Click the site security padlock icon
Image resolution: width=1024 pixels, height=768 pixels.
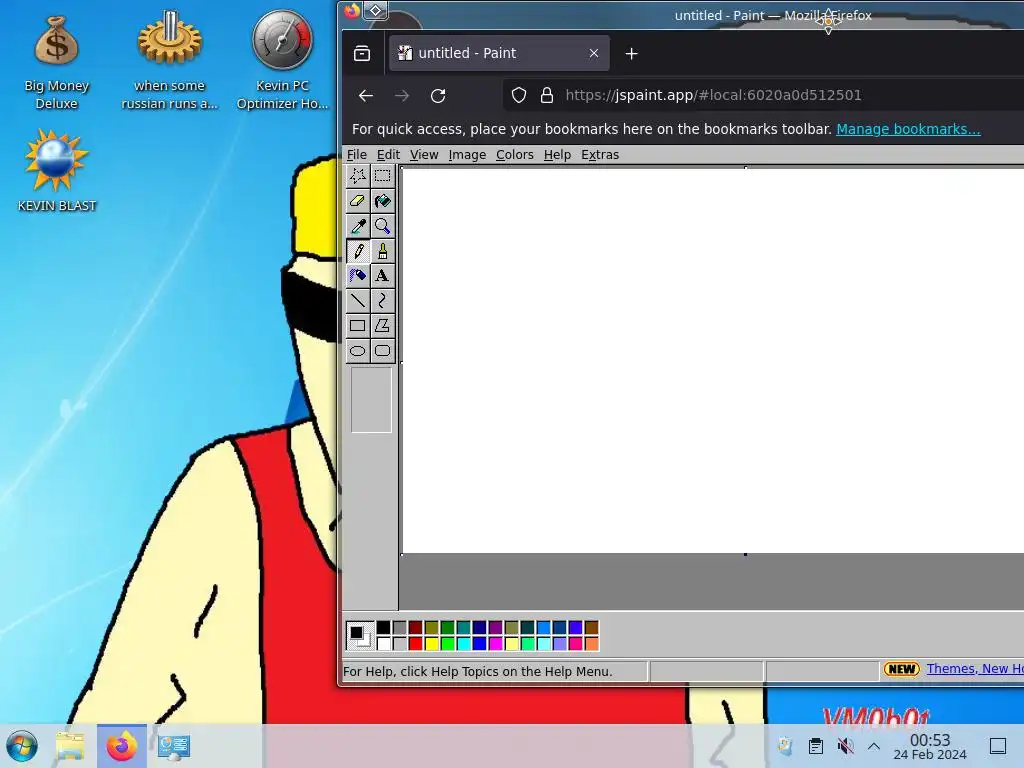click(x=547, y=95)
